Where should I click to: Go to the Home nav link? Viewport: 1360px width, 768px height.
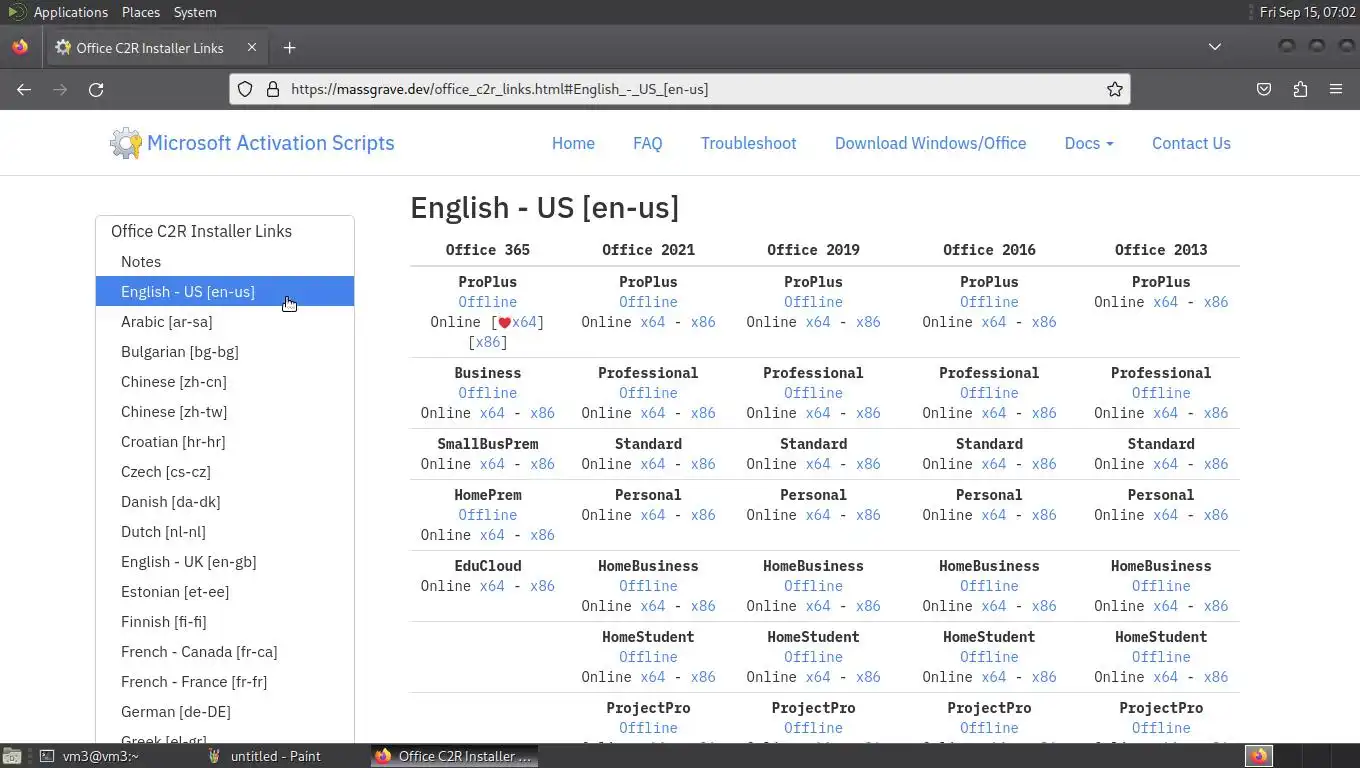[573, 143]
